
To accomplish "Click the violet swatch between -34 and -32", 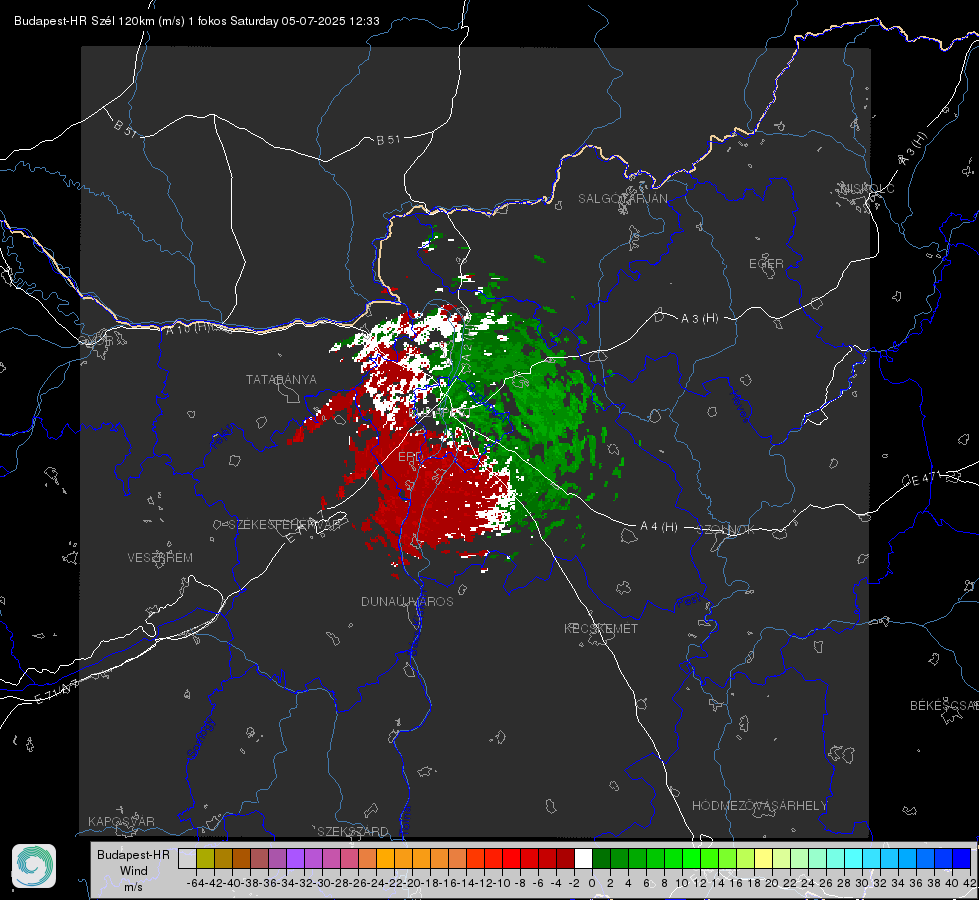I will (x=295, y=858).
